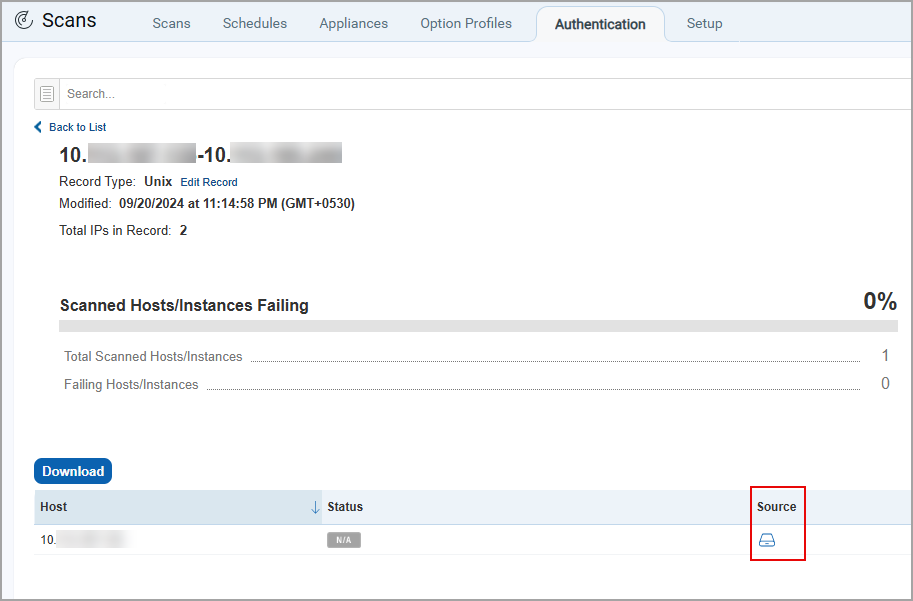This screenshot has height=601, width=913.
Task: Toggle sorting on the Host column header
Action: pos(53,507)
